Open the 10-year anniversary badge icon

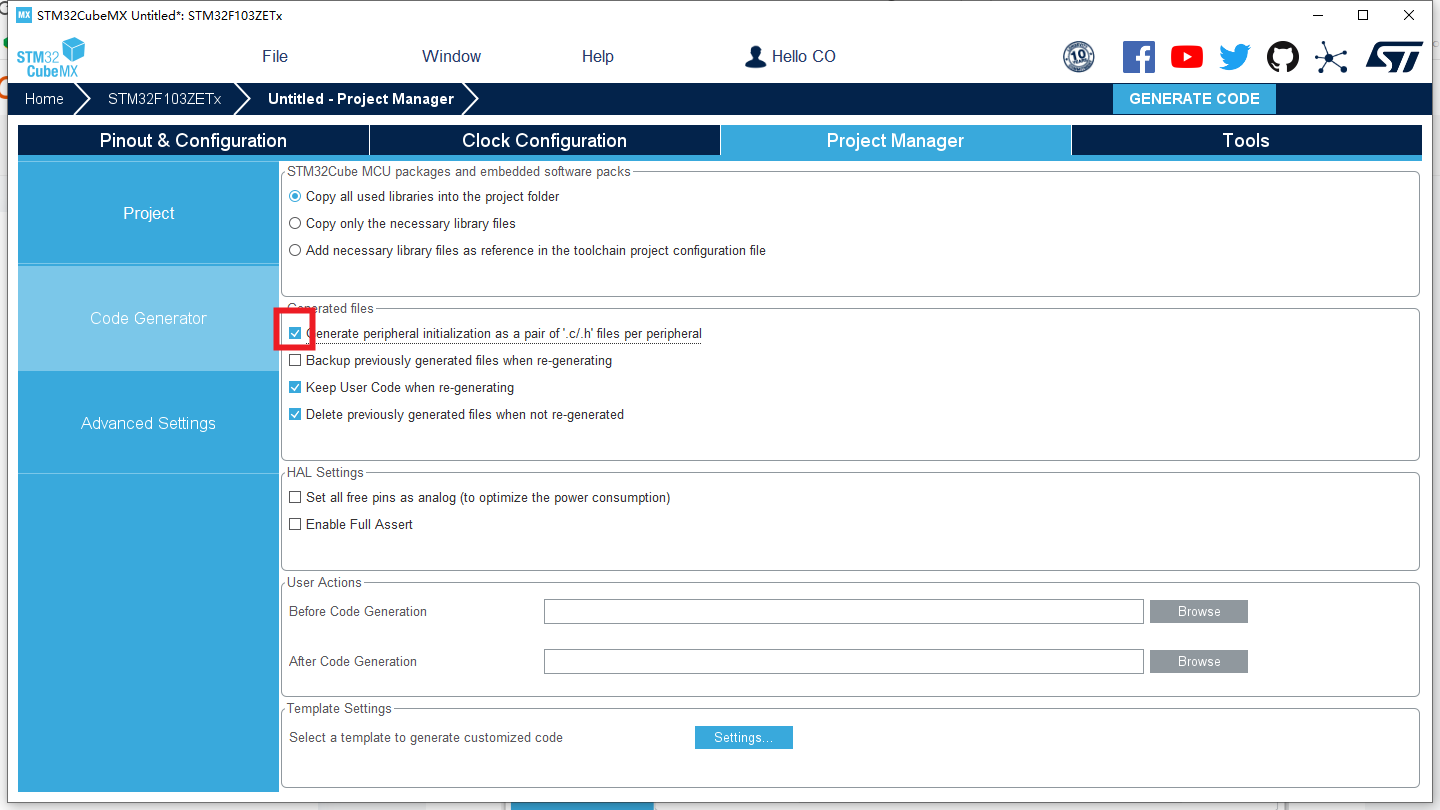pyautogui.click(x=1078, y=57)
